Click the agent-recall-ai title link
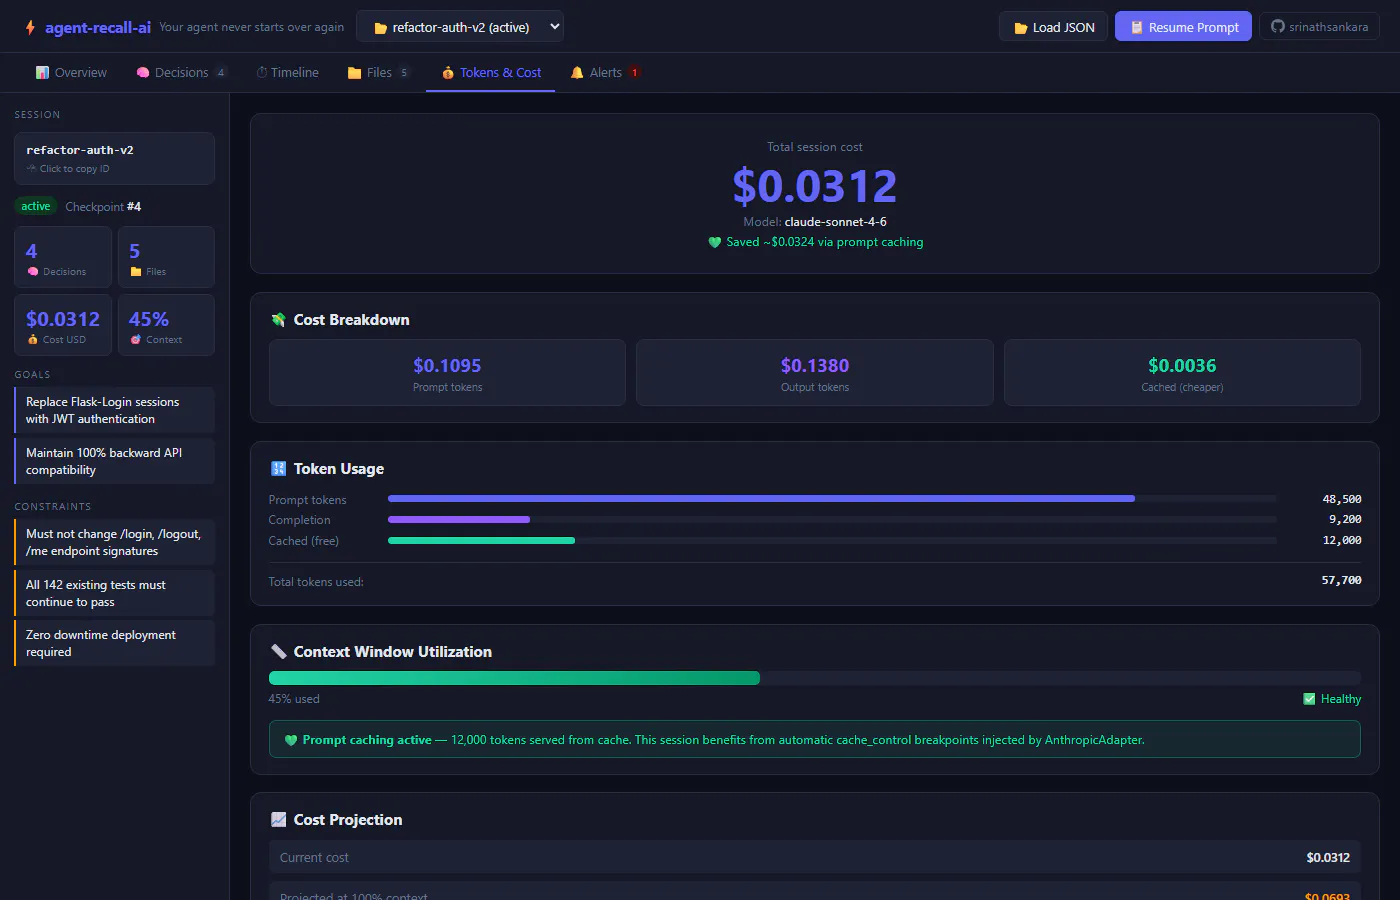This screenshot has height=900, width=1400. 98,27
